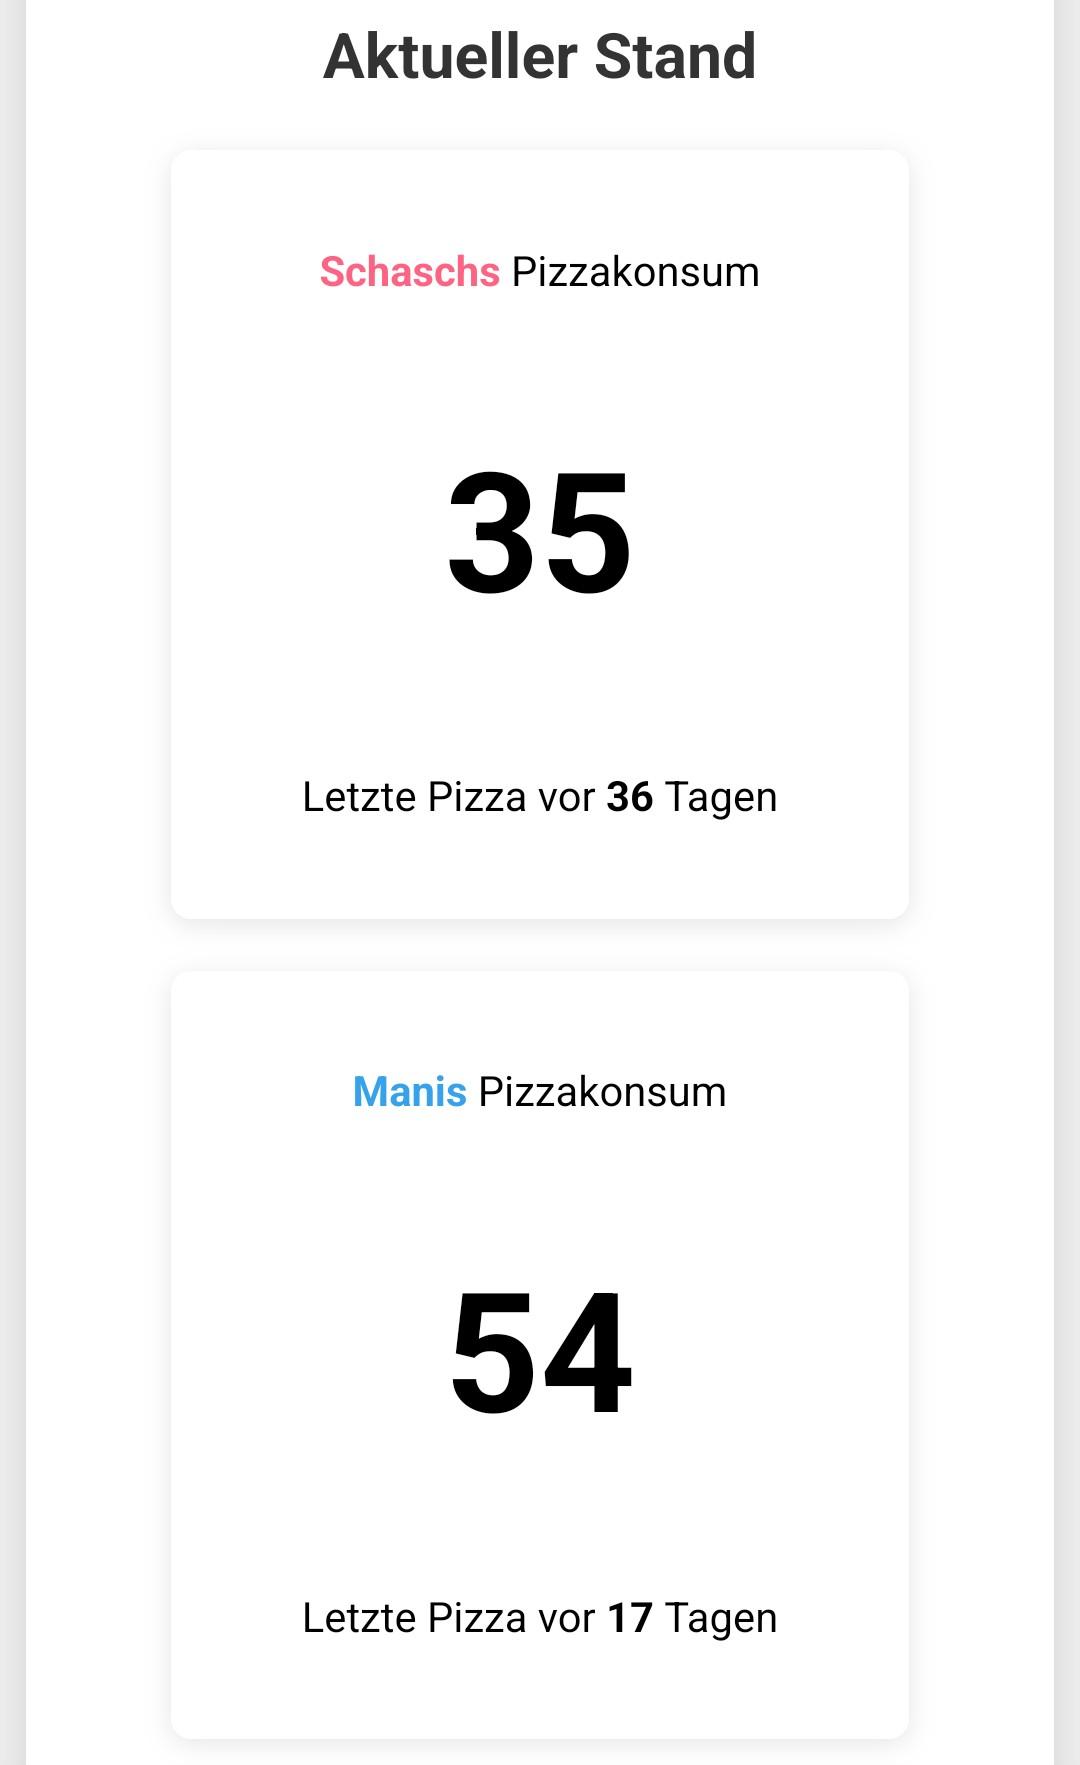The height and width of the screenshot is (1765, 1080).
Task: Click the blue Manis name
Action: pos(409,1092)
